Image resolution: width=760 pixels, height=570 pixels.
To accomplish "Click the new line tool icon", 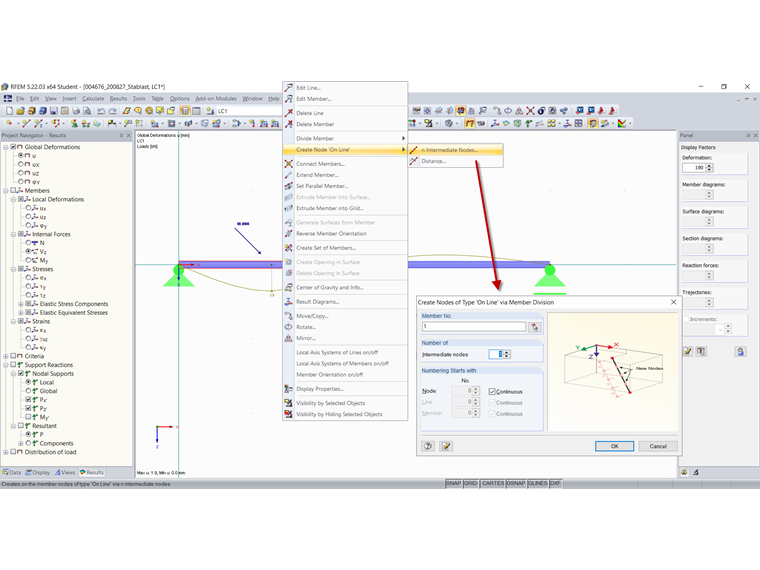I will pyautogui.click(x=26, y=124).
